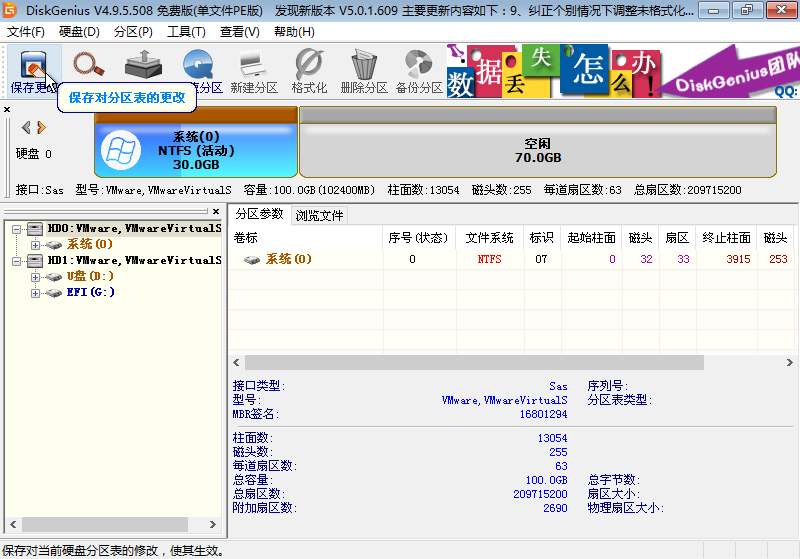Expand the EFI(G:) tree node

(35, 293)
